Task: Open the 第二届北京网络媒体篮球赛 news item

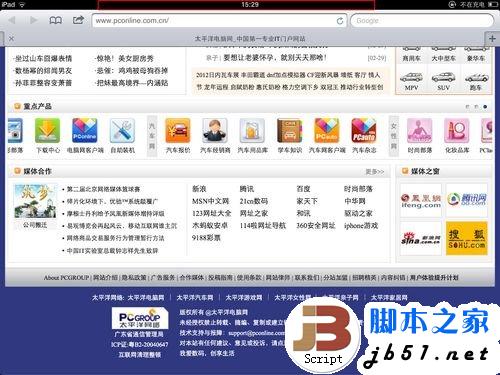Action: click(103, 189)
